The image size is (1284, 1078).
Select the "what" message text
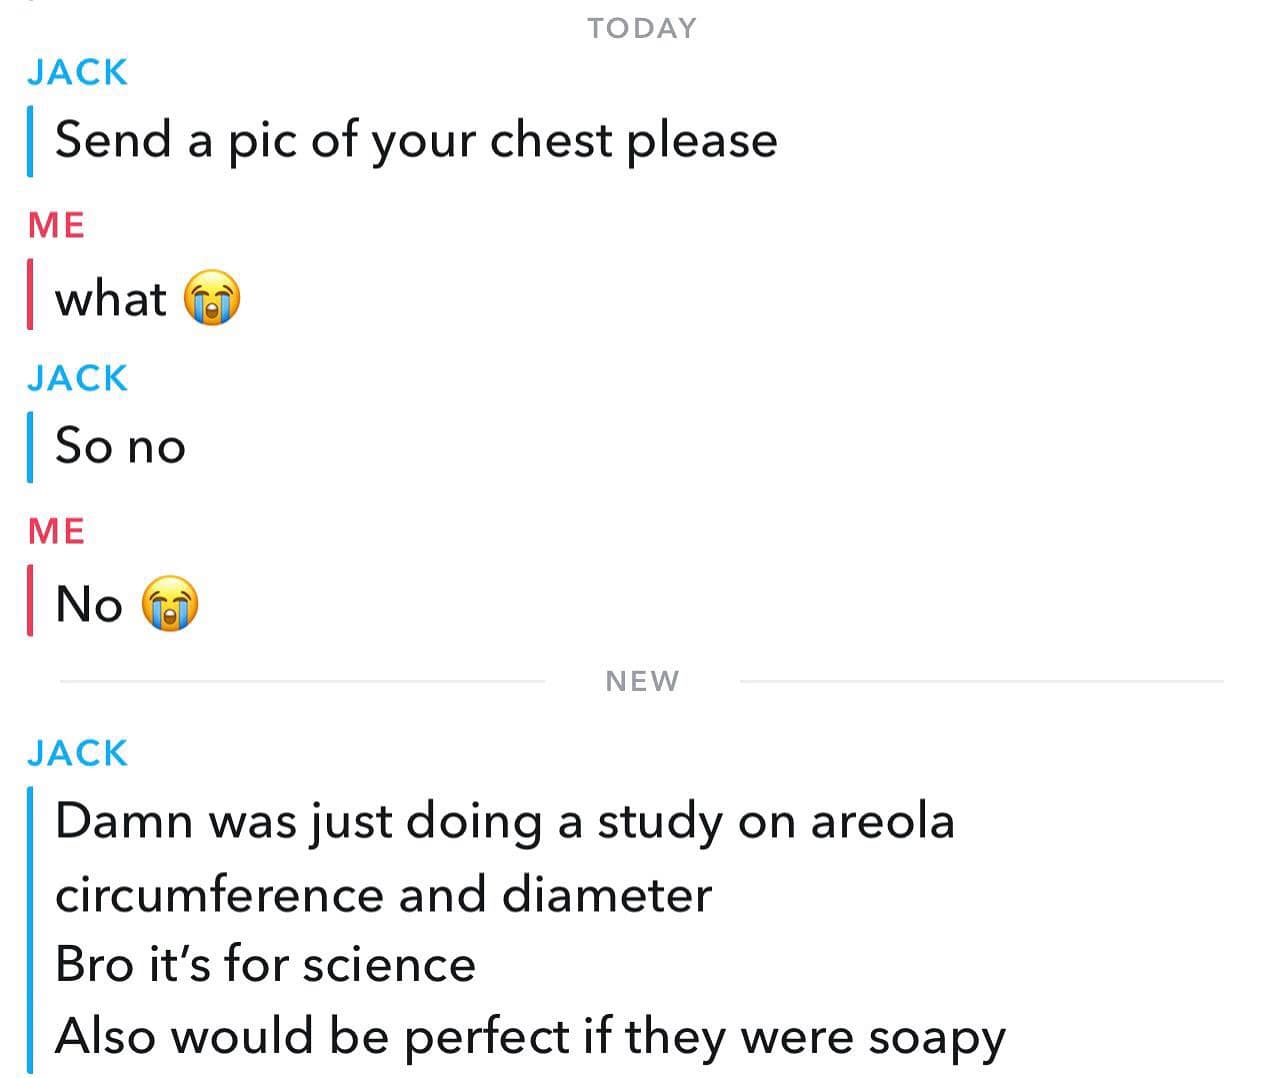(110, 299)
